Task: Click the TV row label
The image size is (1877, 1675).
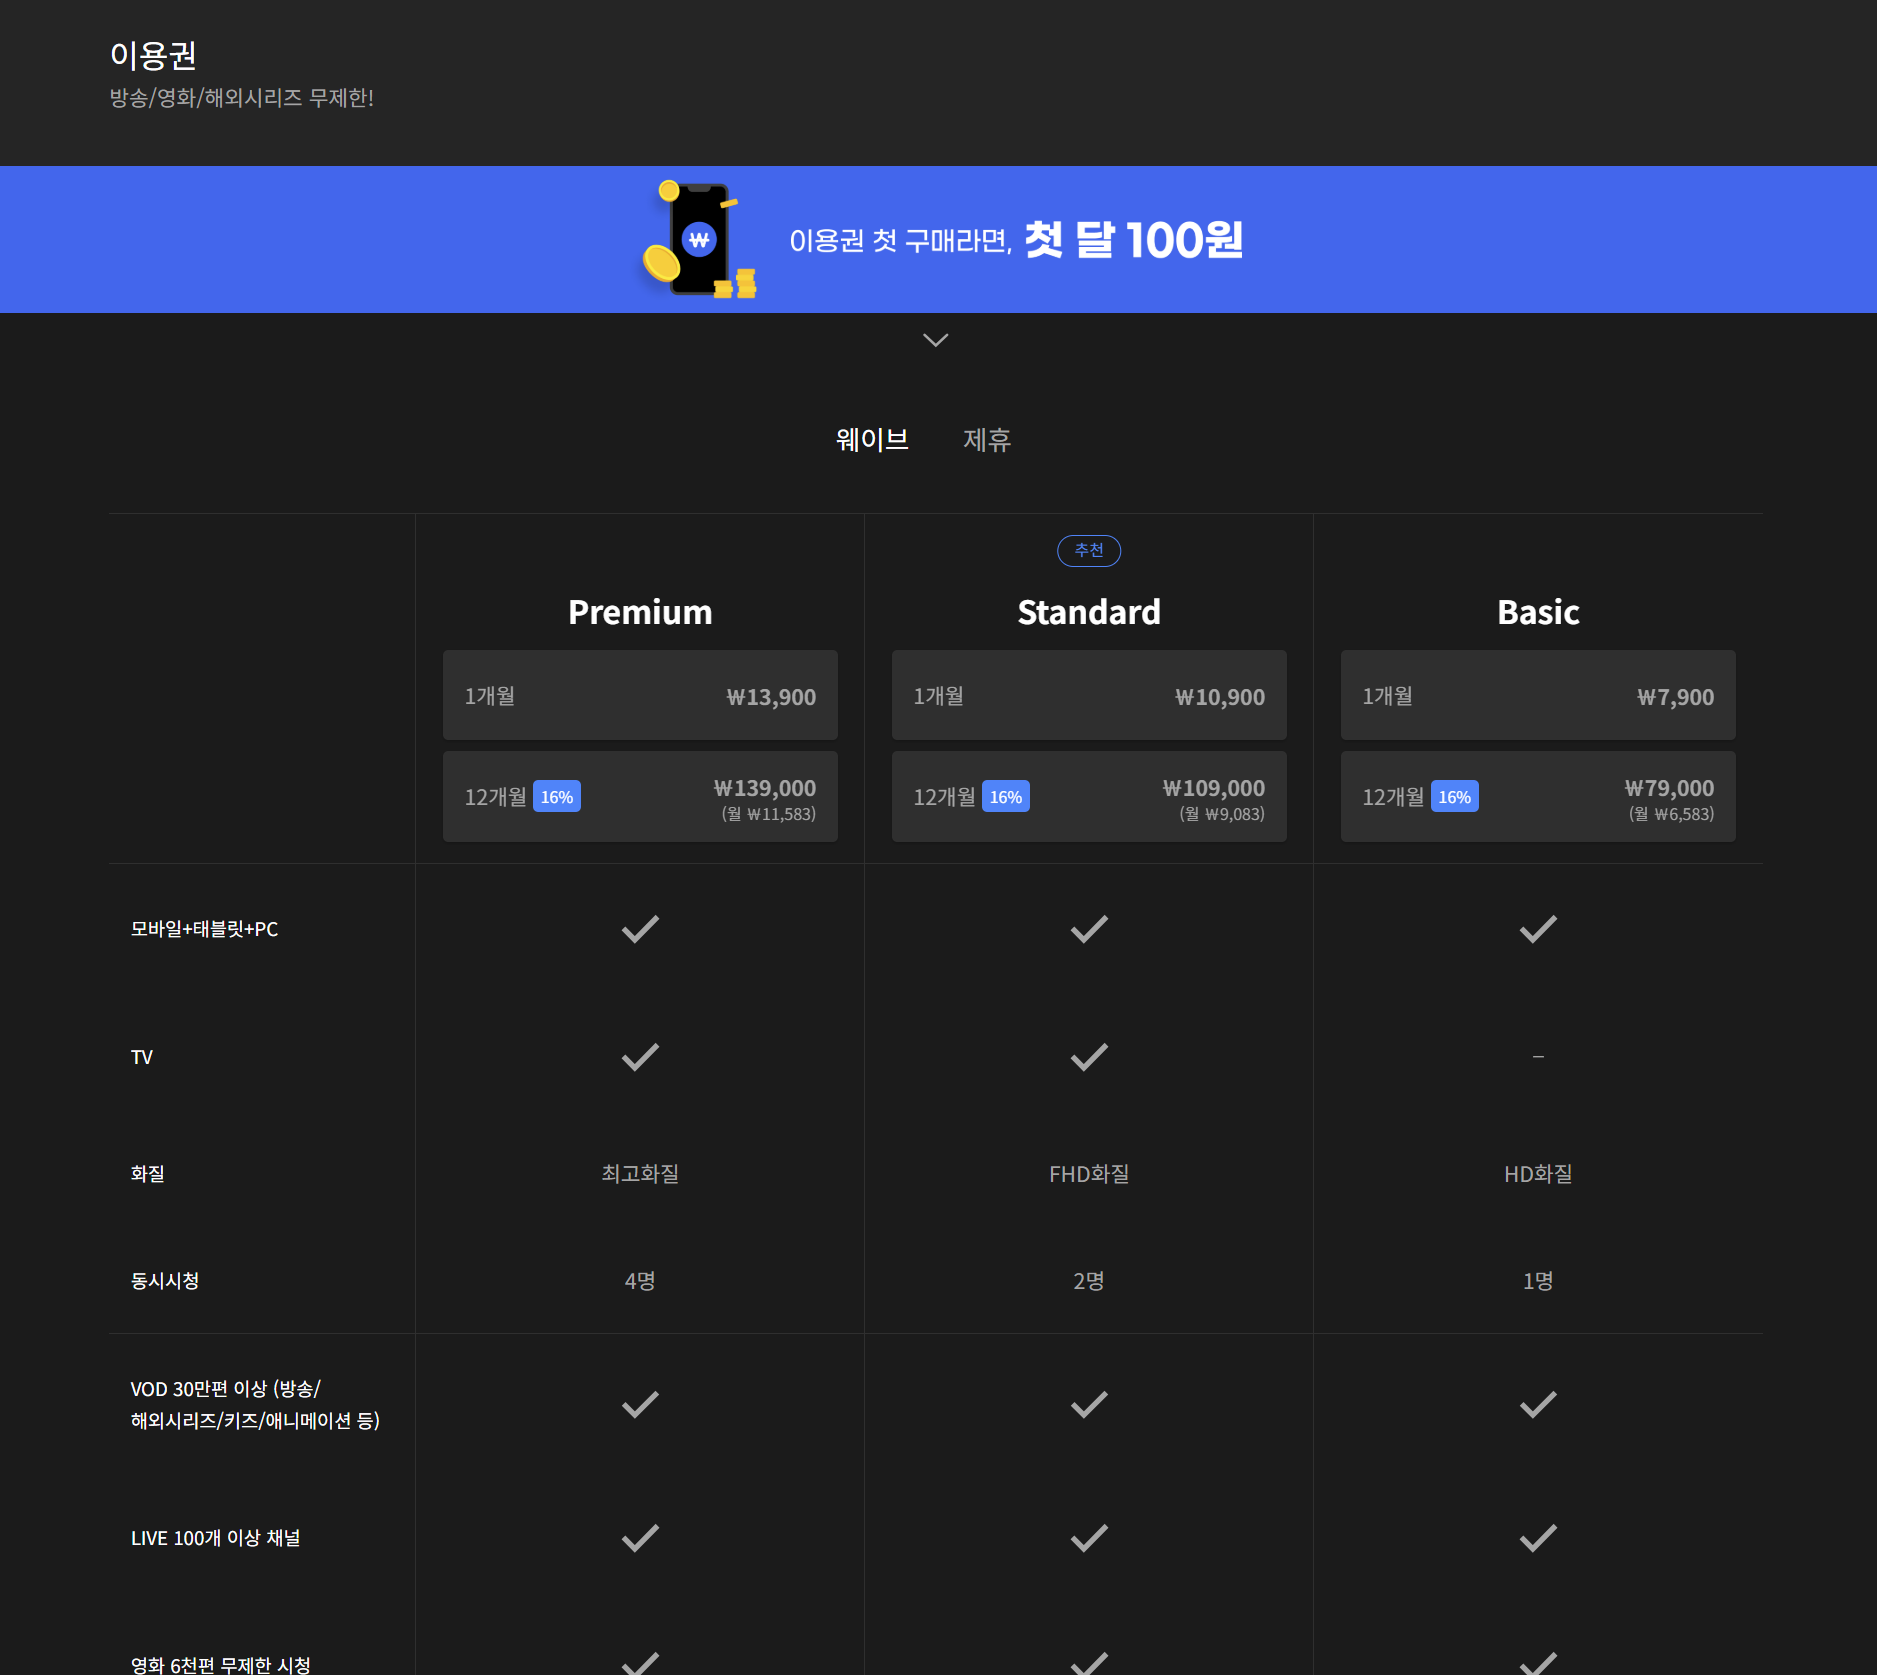Action: click(142, 1057)
